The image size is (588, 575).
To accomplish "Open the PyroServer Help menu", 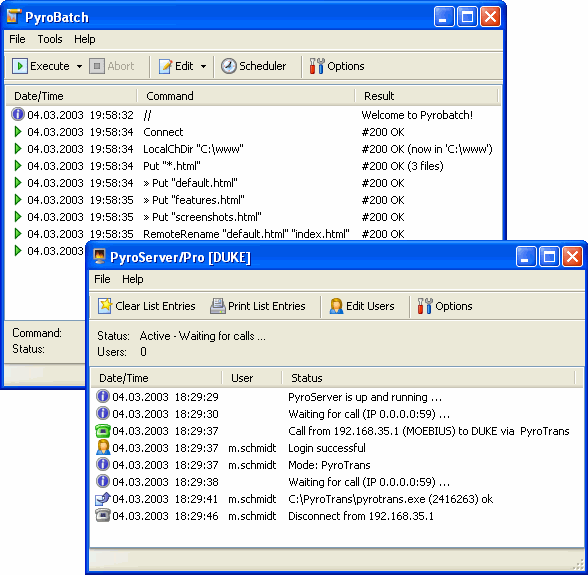I will 132,279.
